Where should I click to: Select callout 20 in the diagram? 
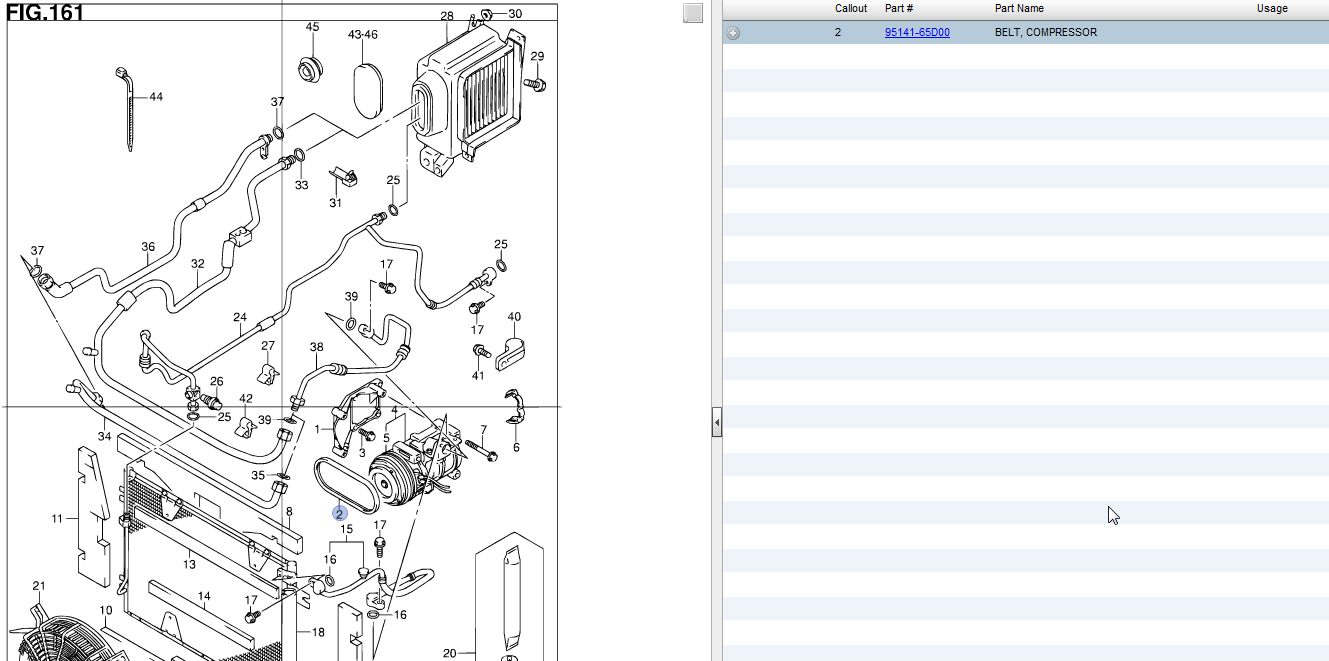[x=449, y=654]
